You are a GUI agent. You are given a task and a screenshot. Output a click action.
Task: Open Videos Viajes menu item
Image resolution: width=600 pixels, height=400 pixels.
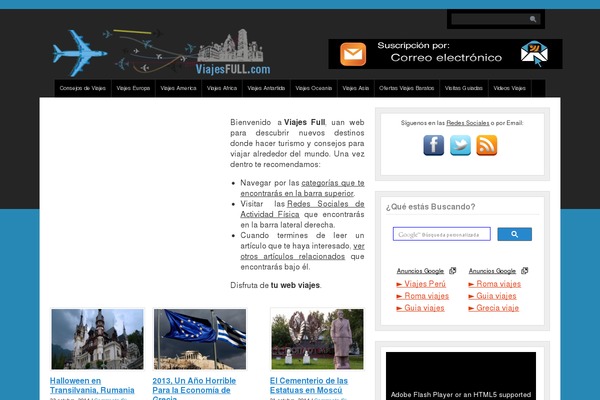(x=510, y=88)
